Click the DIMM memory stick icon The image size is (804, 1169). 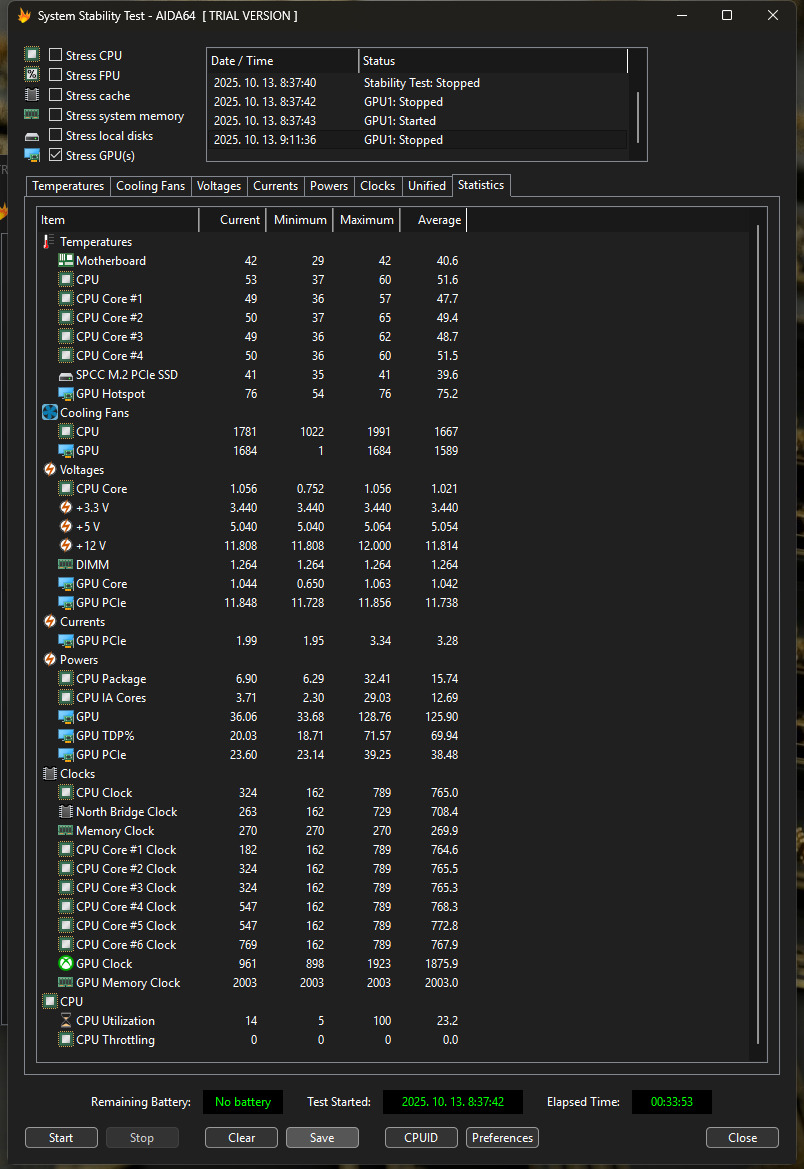[x=66, y=564]
